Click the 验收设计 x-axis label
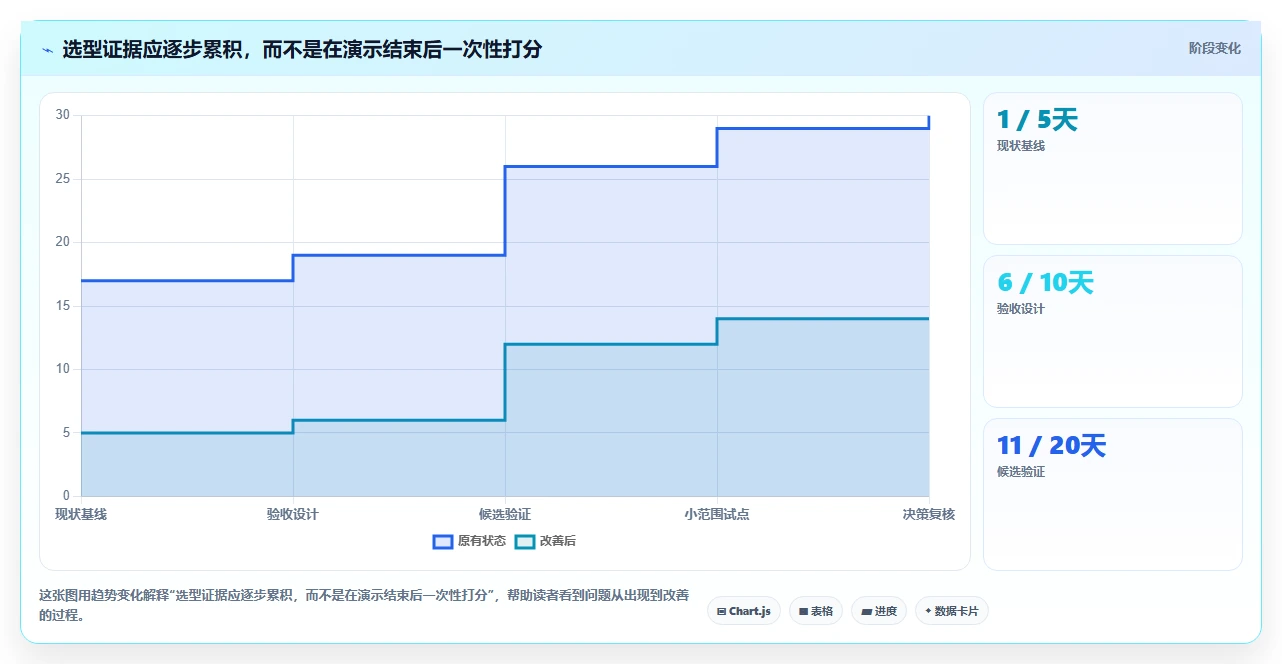This screenshot has width=1282, height=664. pyautogui.click(x=293, y=514)
